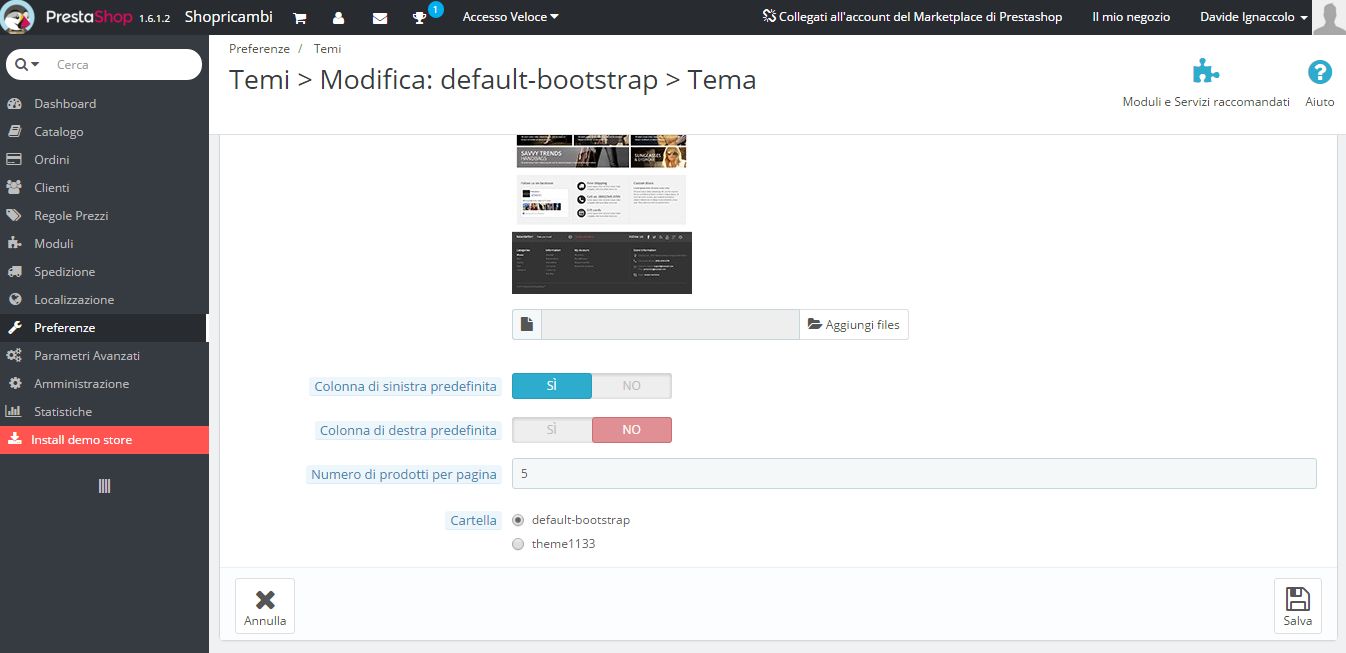1346x653 pixels.
Task: Click the file icon beside upload field
Action: click(527, 325)
